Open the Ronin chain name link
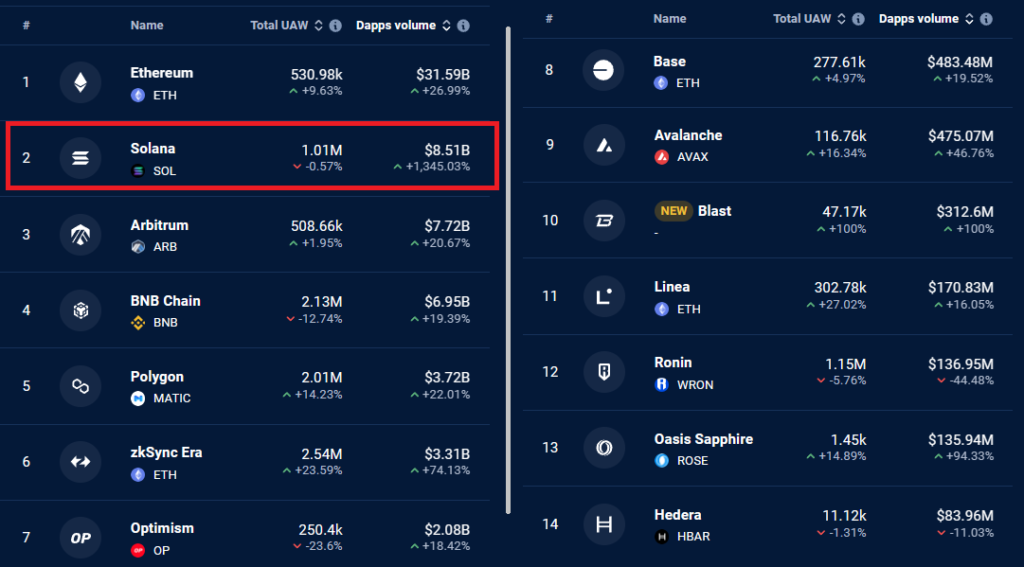The image size is (1024, 567). coord(673,363)
